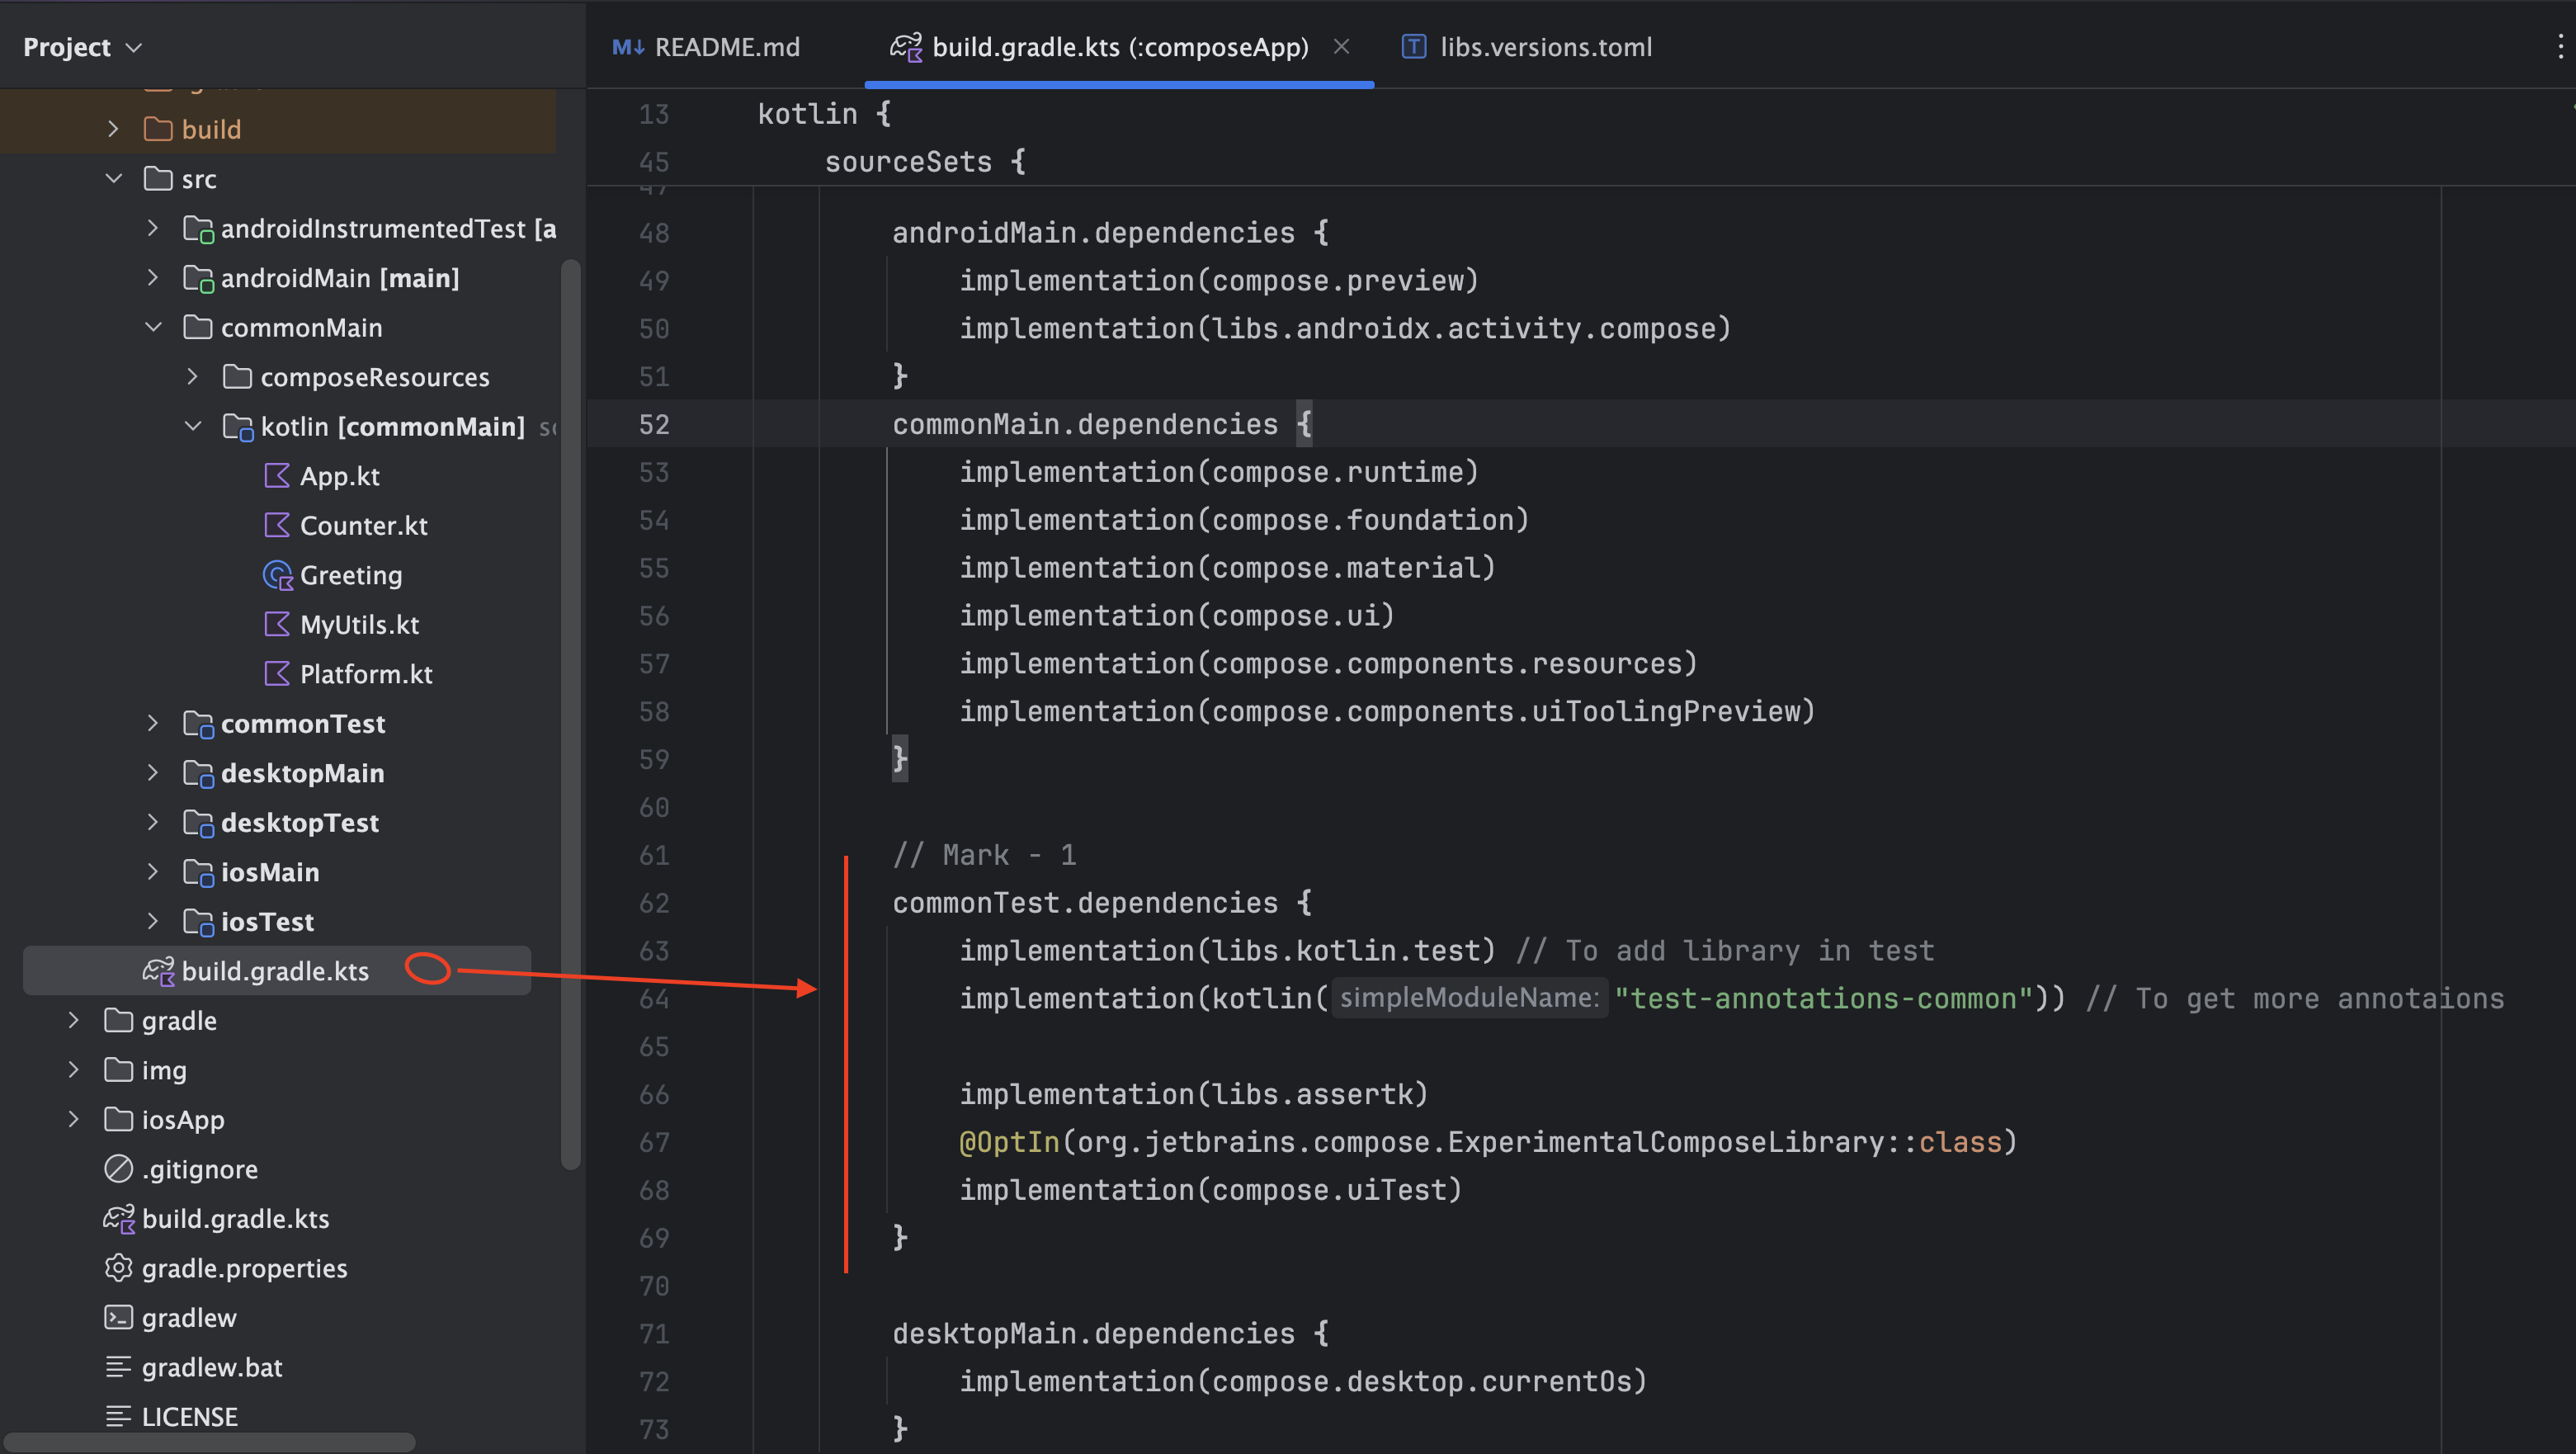The height and width of the screenshot is (1454, 2576).
Task: Click the App.kt Kotlin file icon
Action: tap(277, 476)
